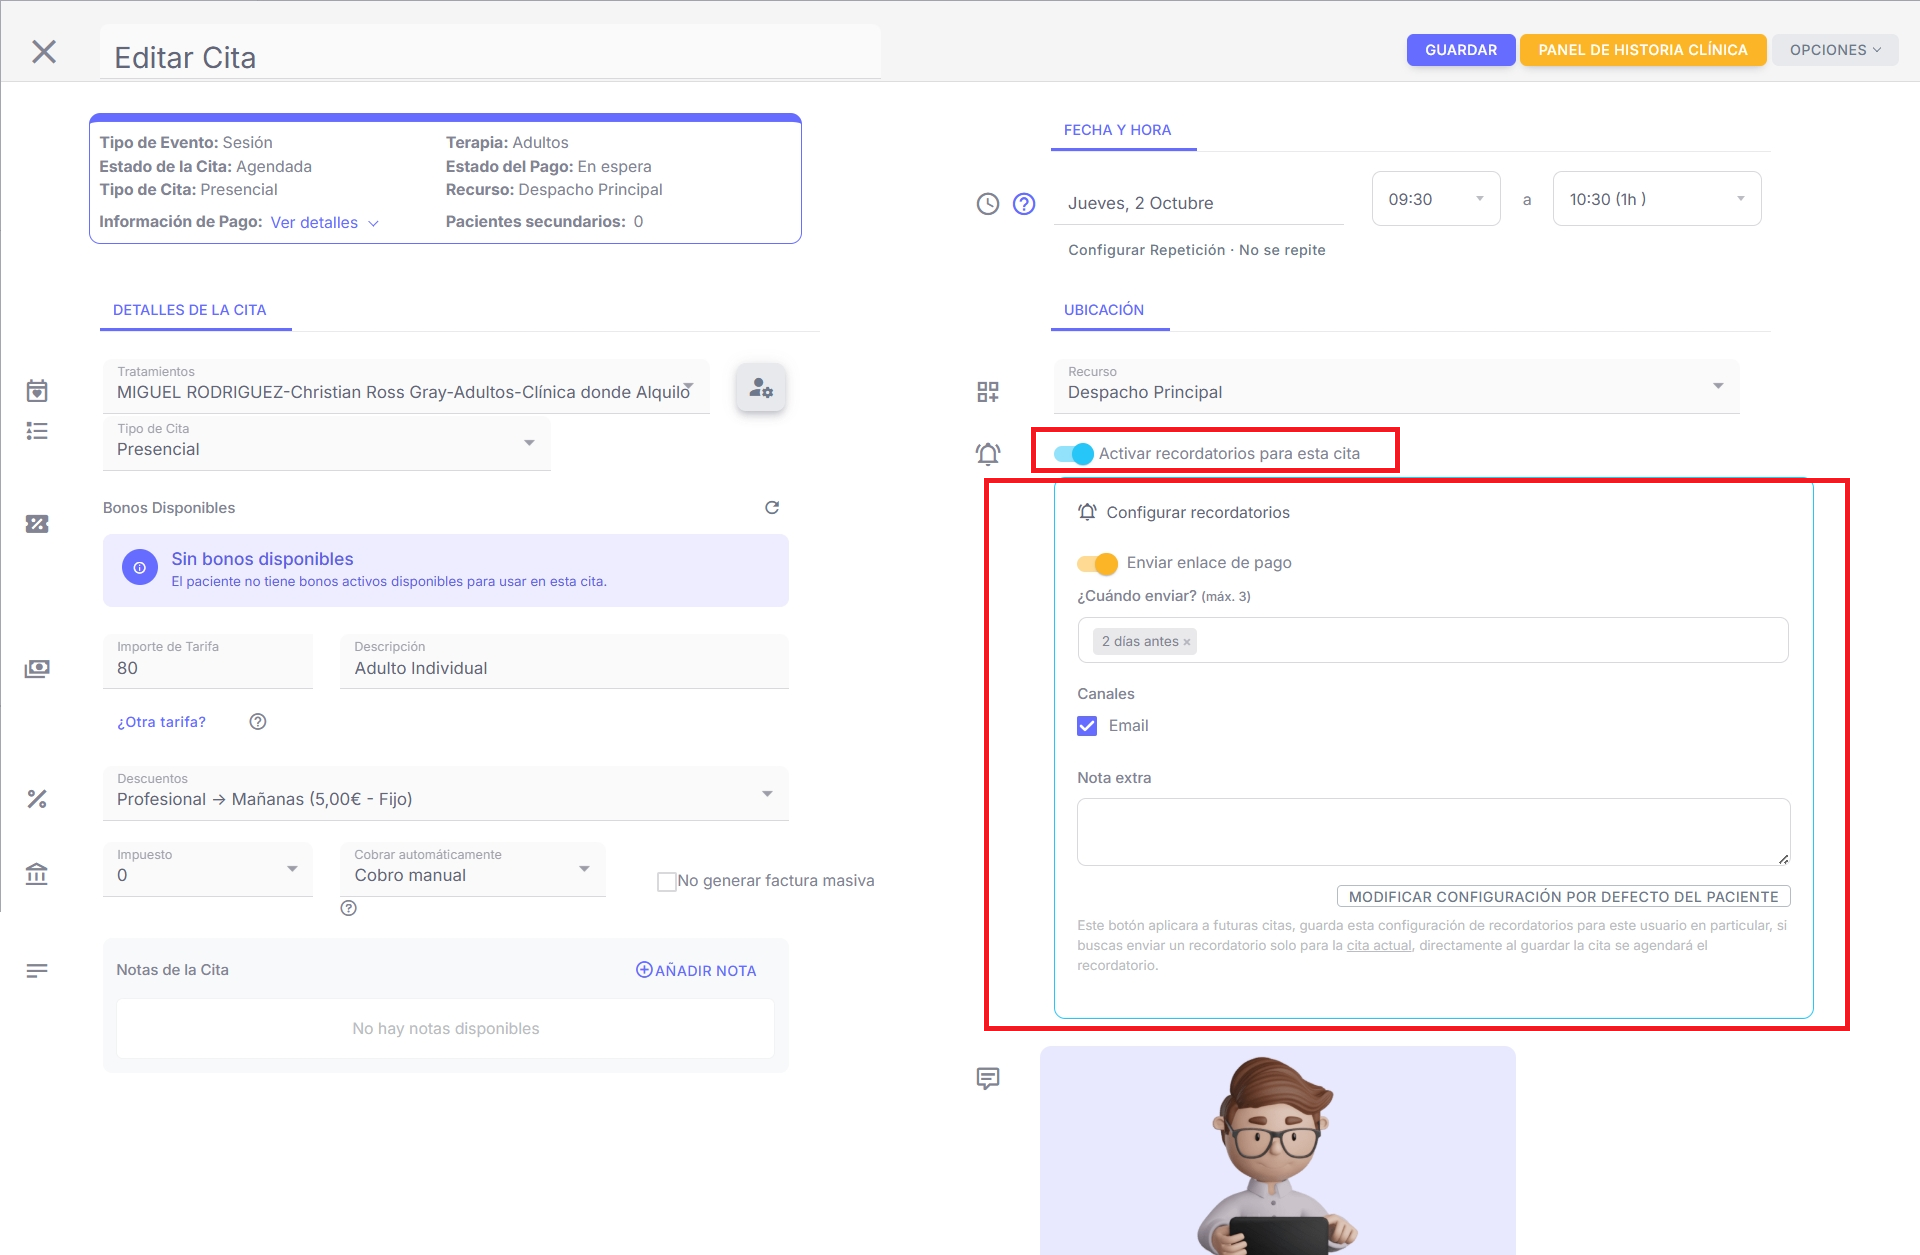Uncheck the Email channel checkbox
Image resolution: width=1920 pixels, height=1255 pixels.
pos(1087,726)
